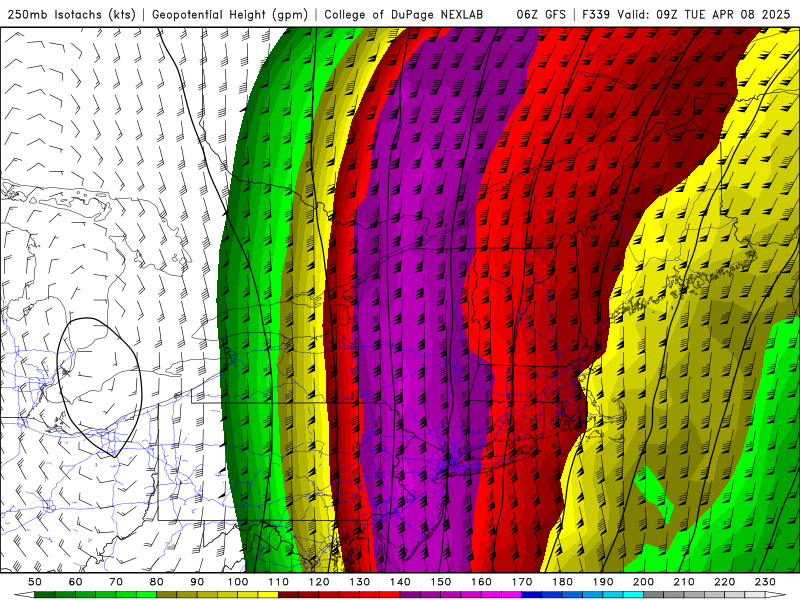
Task: Click the dark olive swatch starting at 80
Action: tap(166, 595)
